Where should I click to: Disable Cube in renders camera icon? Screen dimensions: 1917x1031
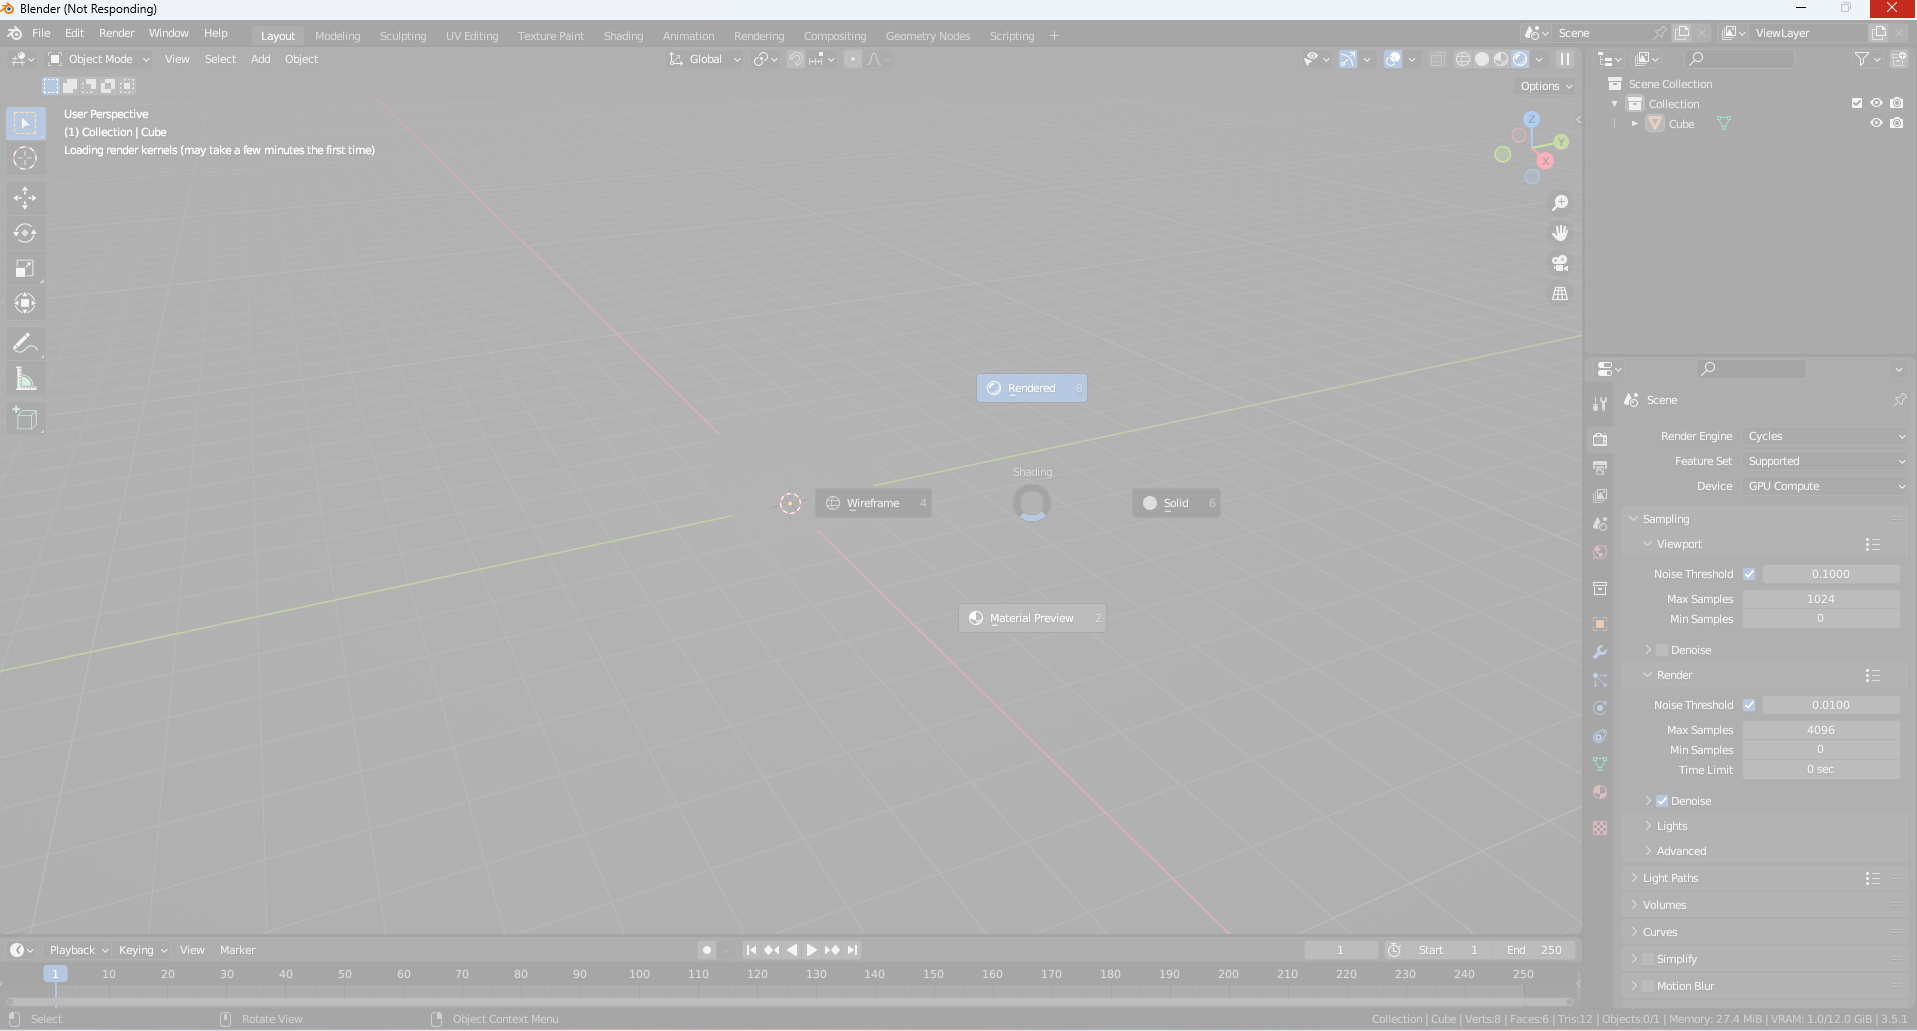pyautogui.click(x=1897, y=123)
